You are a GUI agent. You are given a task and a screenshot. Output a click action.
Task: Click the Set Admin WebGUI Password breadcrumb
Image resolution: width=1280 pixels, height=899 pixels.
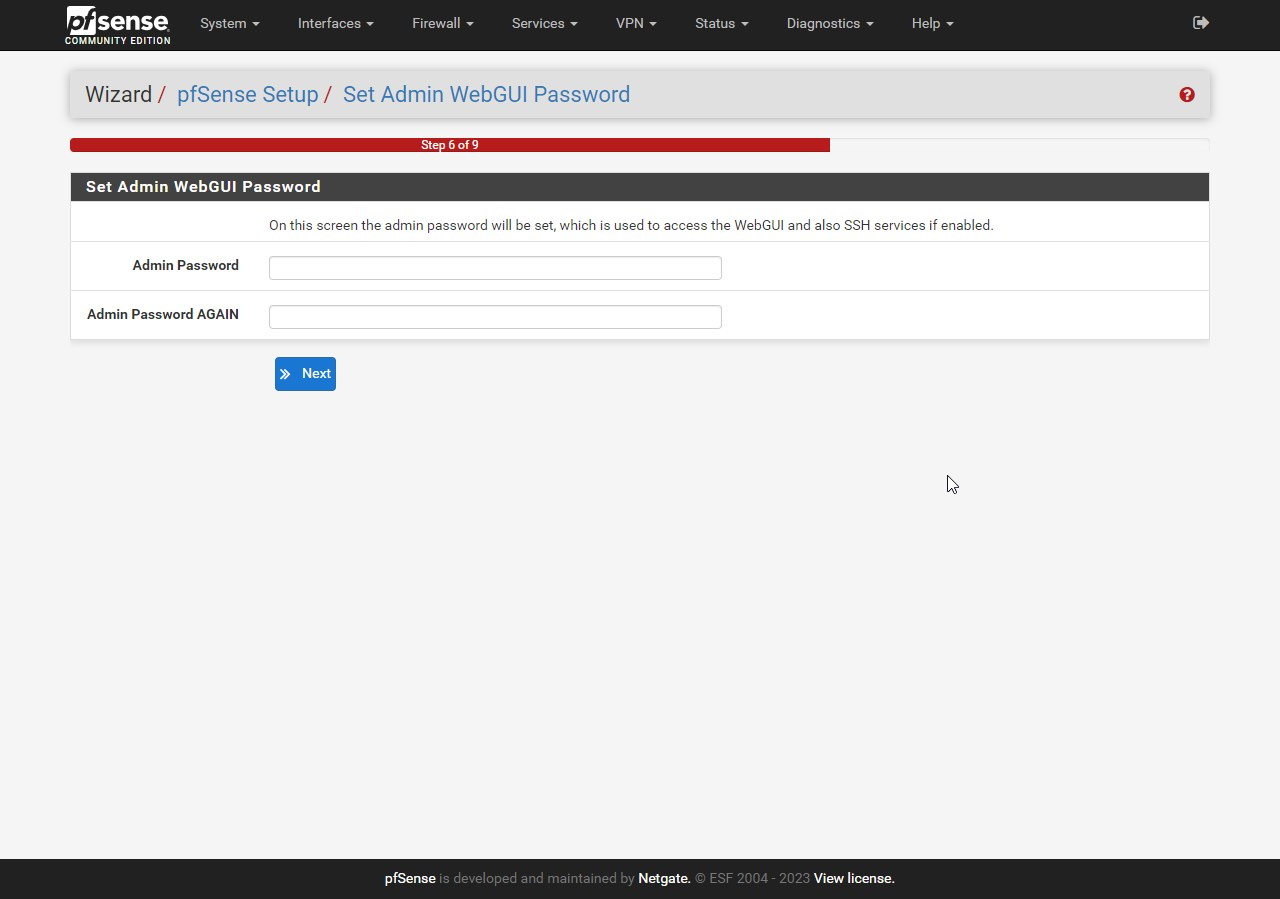pos(486,94)
